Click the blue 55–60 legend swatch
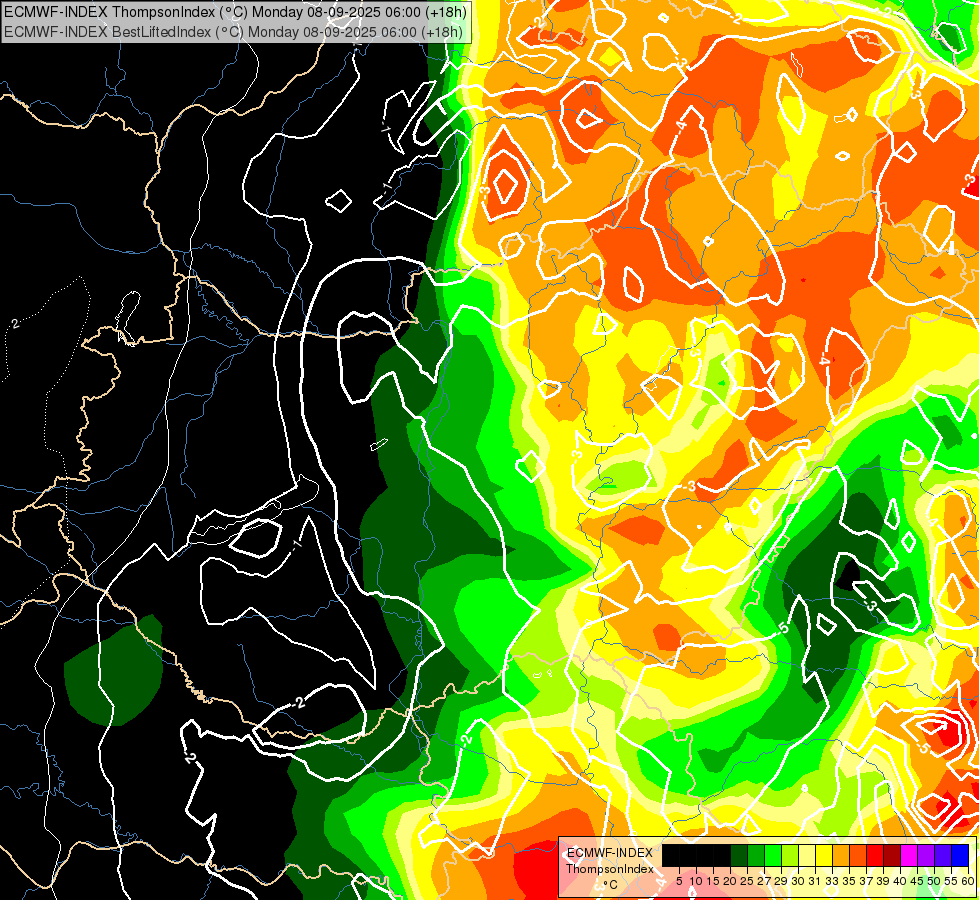 pyautogui.click(x=960, y=855)
